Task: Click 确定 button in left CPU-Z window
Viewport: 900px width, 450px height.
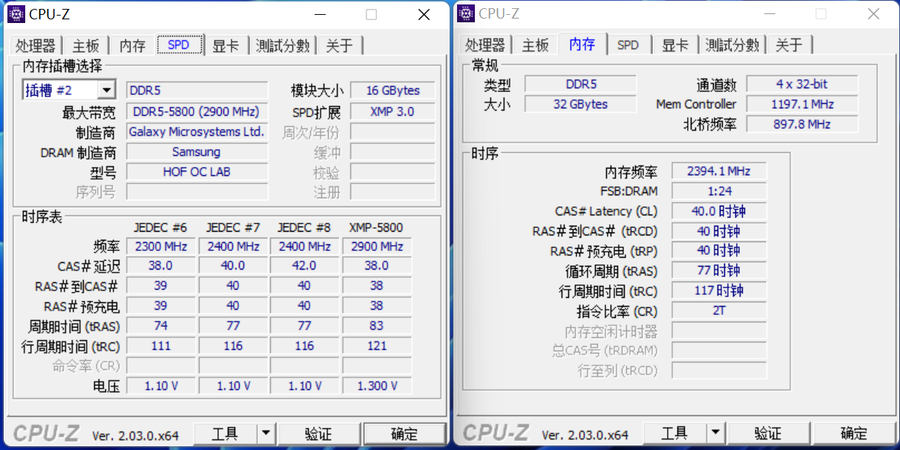Action: 404,434
